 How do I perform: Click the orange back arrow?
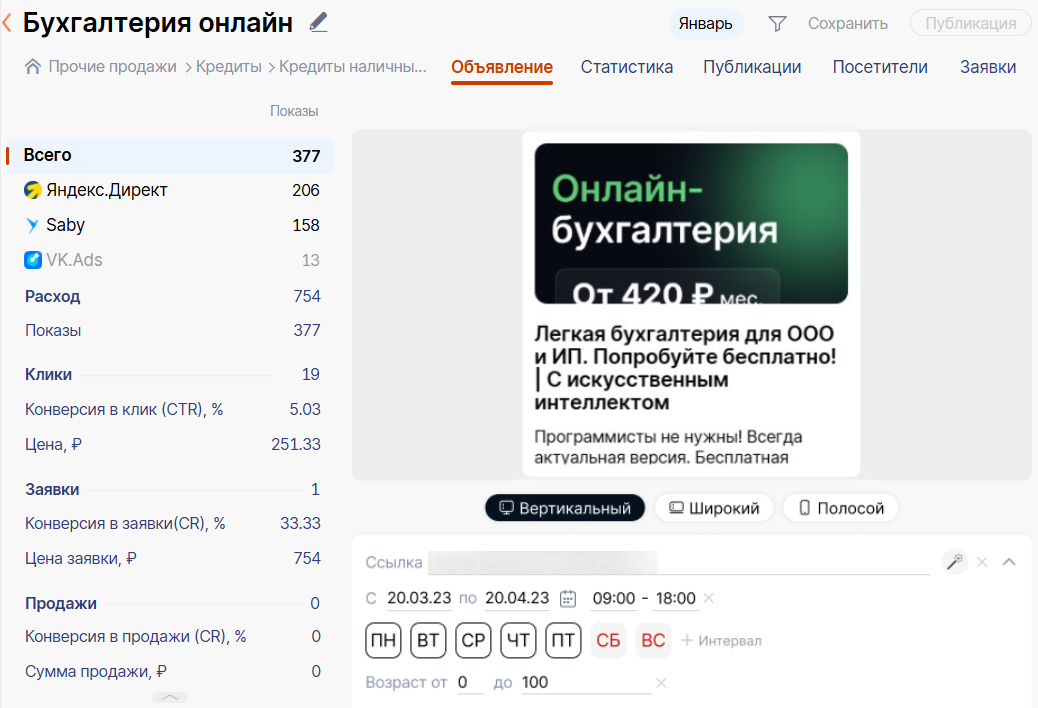[x=7, y=23]
